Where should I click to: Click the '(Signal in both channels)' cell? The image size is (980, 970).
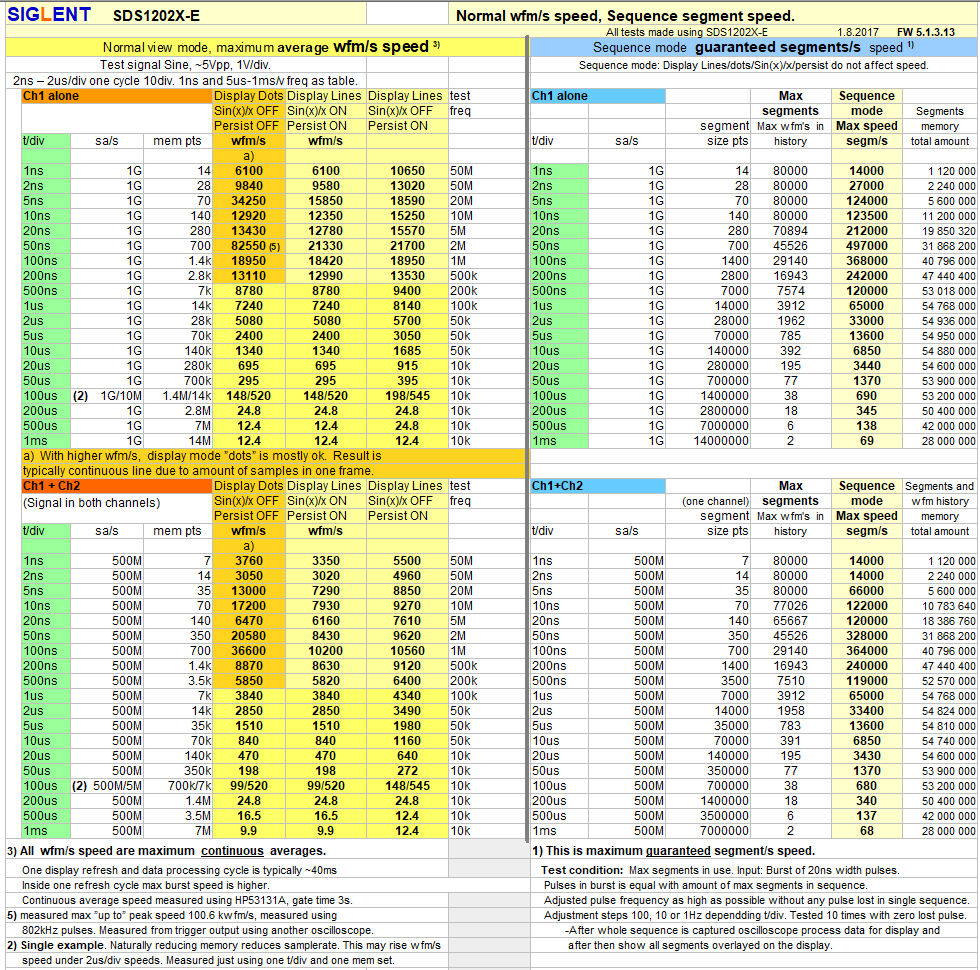pyautogui.click(x=91, y=502)
